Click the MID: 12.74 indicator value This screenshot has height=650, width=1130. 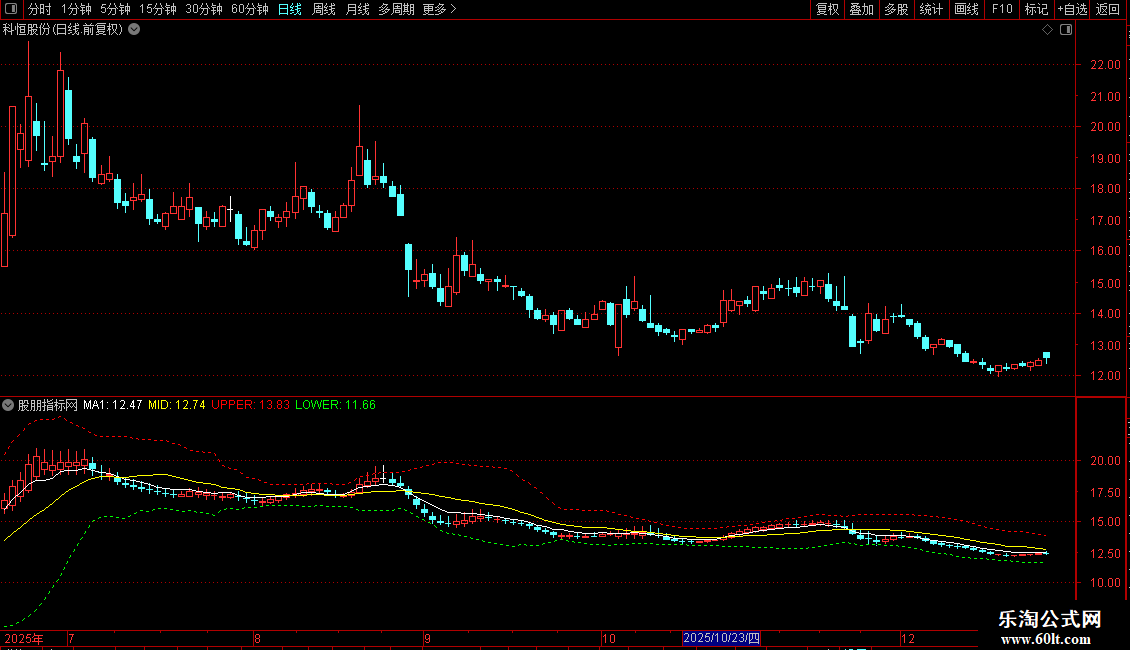177,405
